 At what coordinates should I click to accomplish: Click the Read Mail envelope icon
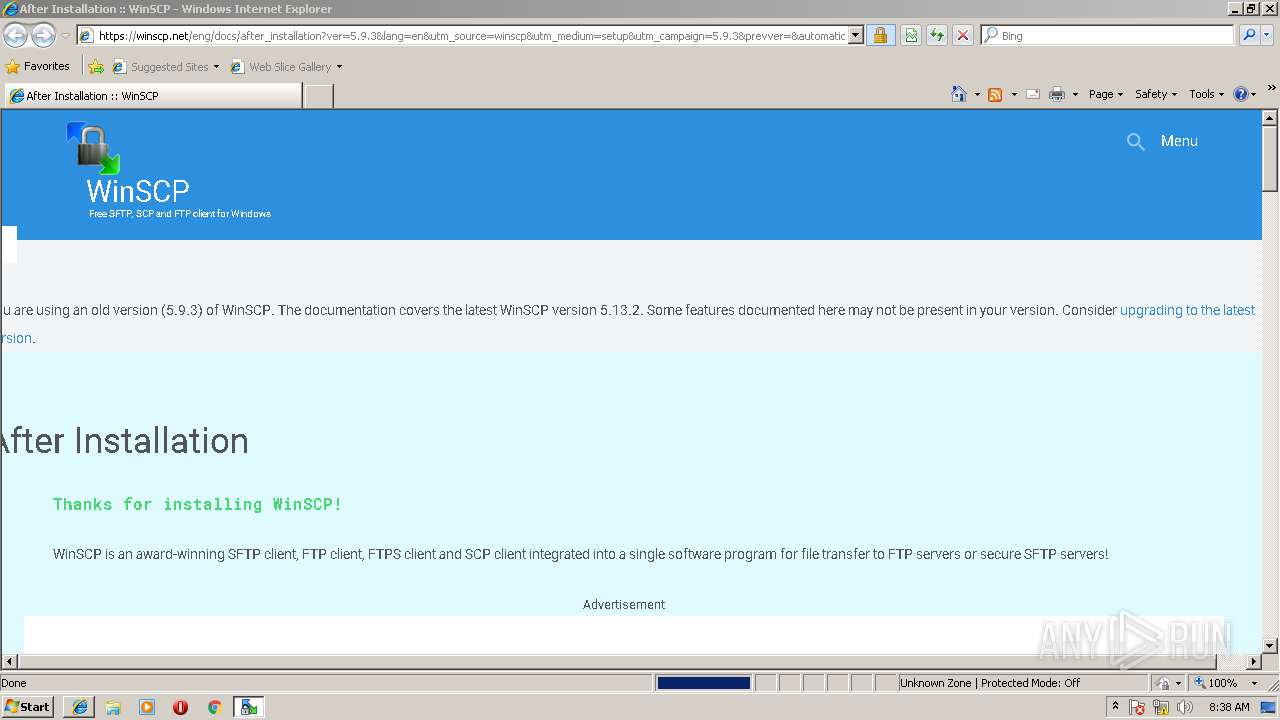click(x=1033, y=94)
